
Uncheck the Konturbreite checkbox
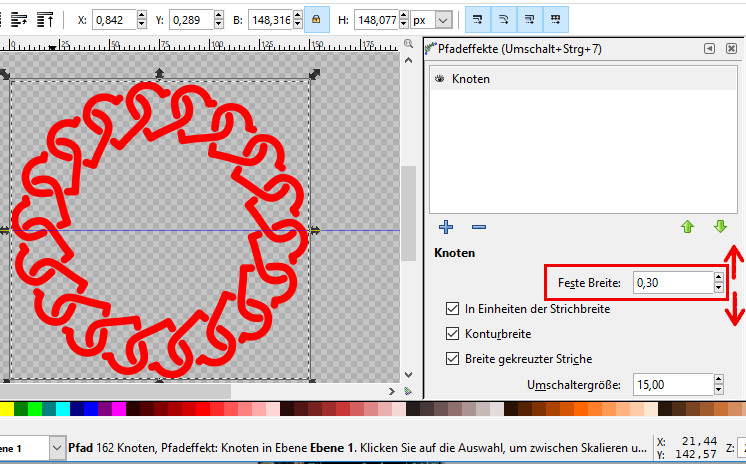(x=452, y=334)
